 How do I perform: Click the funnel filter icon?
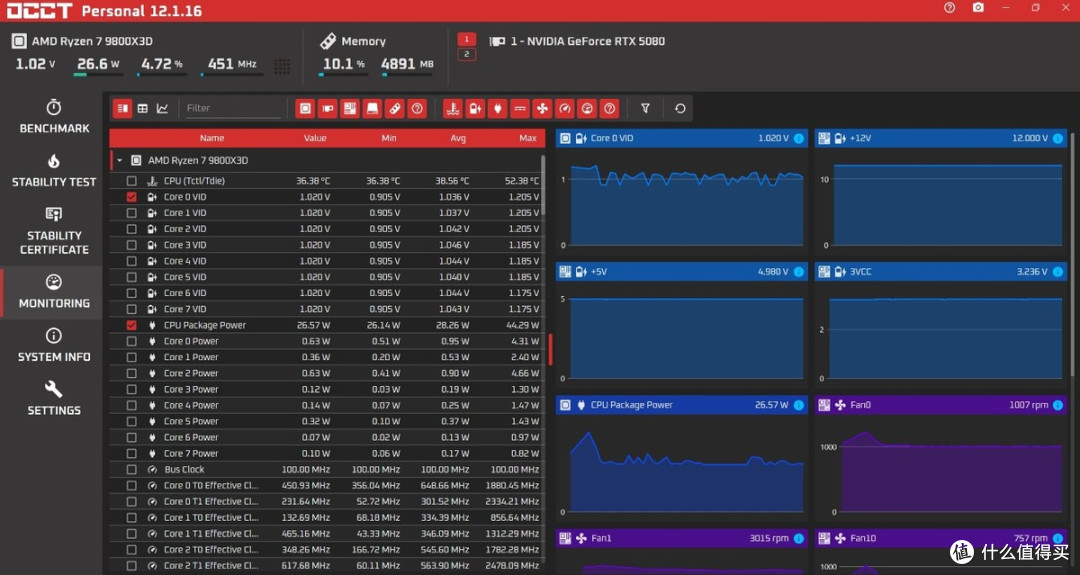[645, 108]
